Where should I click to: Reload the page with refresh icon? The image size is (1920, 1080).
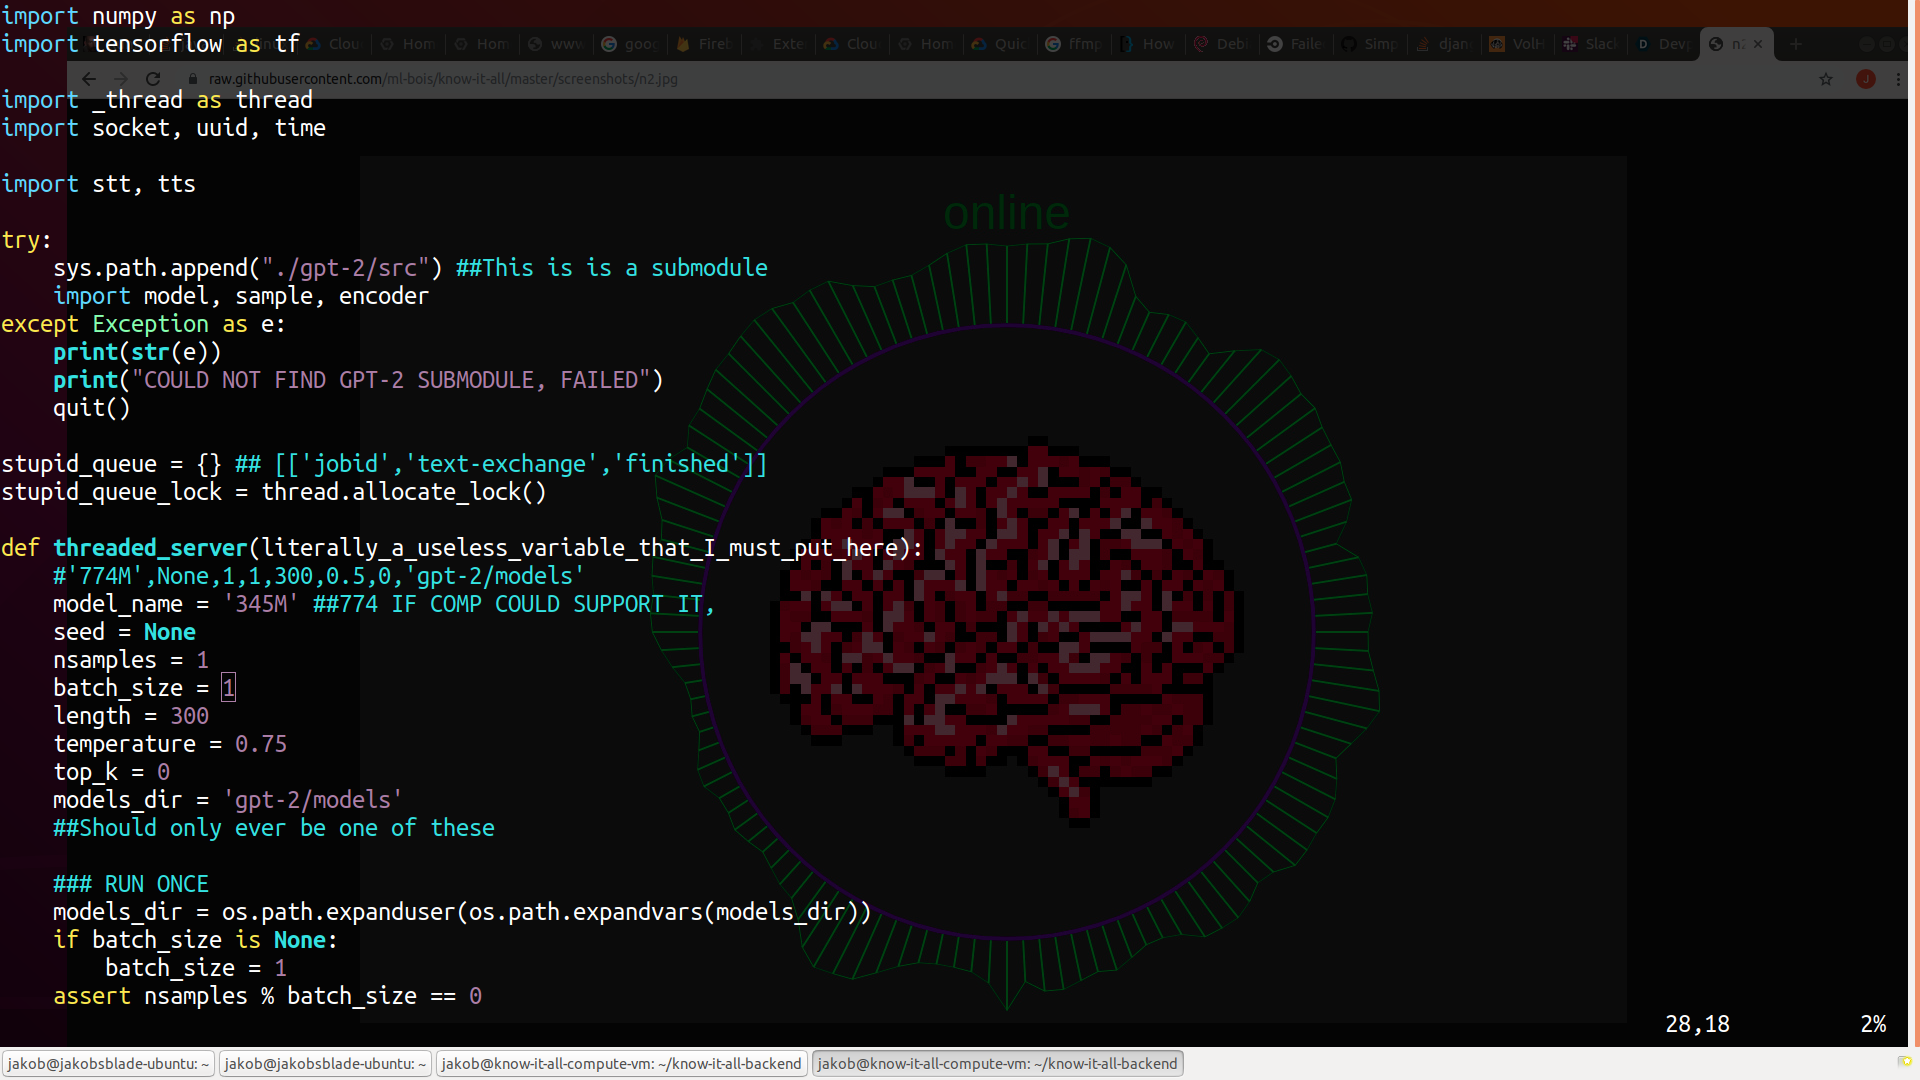(153, 79)
